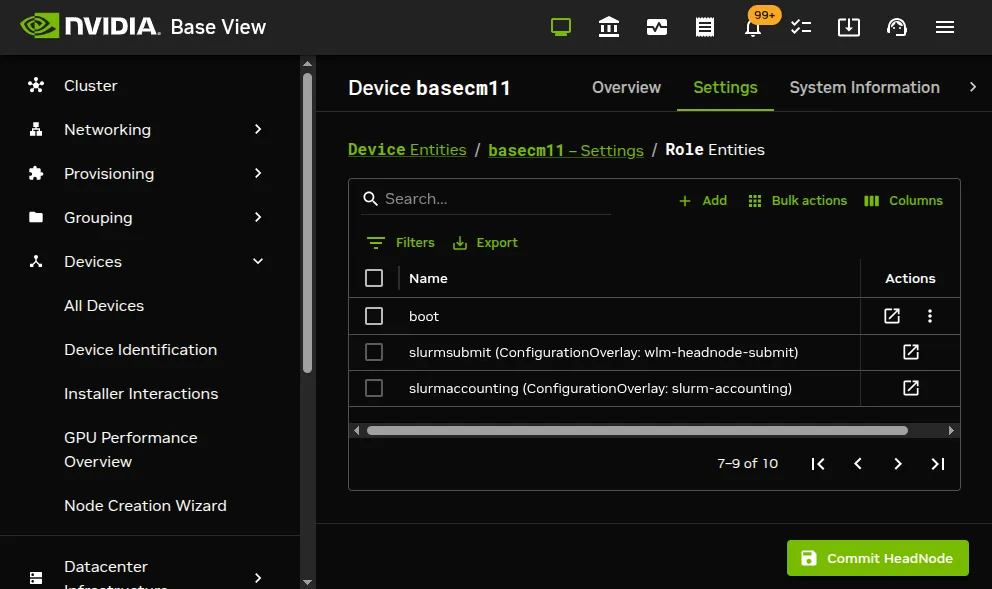
Task: Click Commit HeadNode button
Action: click(x=877, y=558)
